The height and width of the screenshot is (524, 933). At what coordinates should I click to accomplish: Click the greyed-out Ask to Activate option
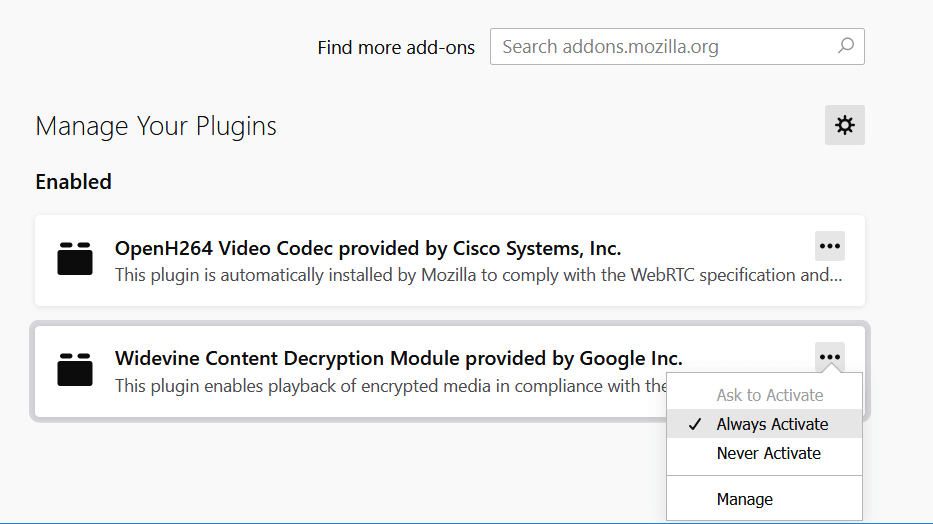point(770,395)
